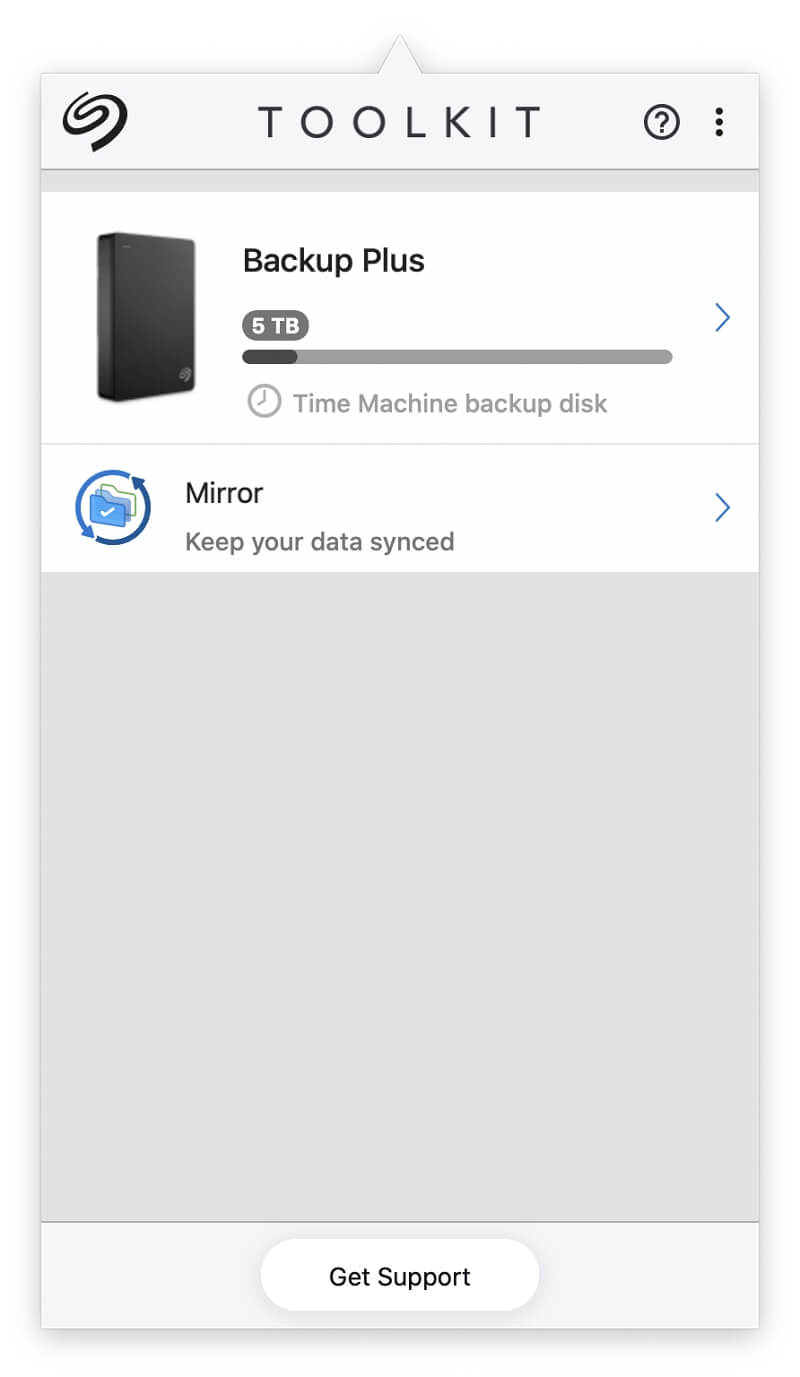Open the help question mark icon
Viewport: 800px width, 1377px height.
661,123
